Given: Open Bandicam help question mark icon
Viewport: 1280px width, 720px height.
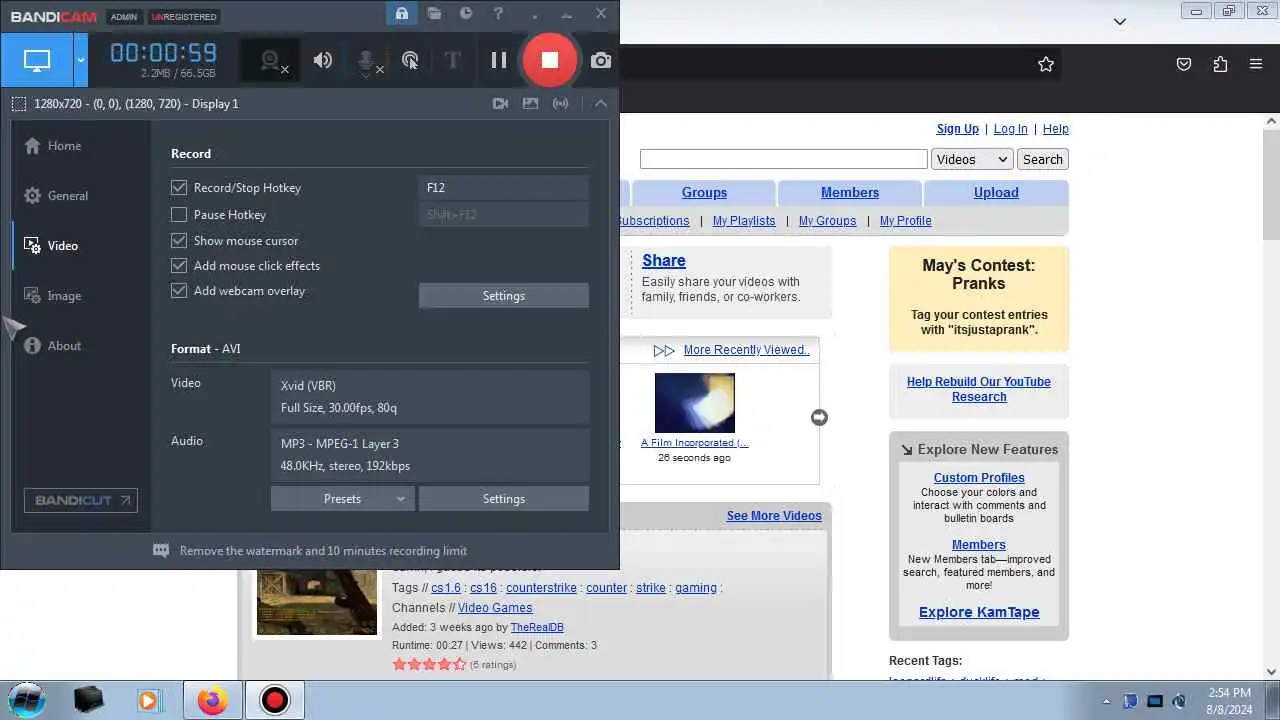Looking at the screenshot, I should [498, 14].
